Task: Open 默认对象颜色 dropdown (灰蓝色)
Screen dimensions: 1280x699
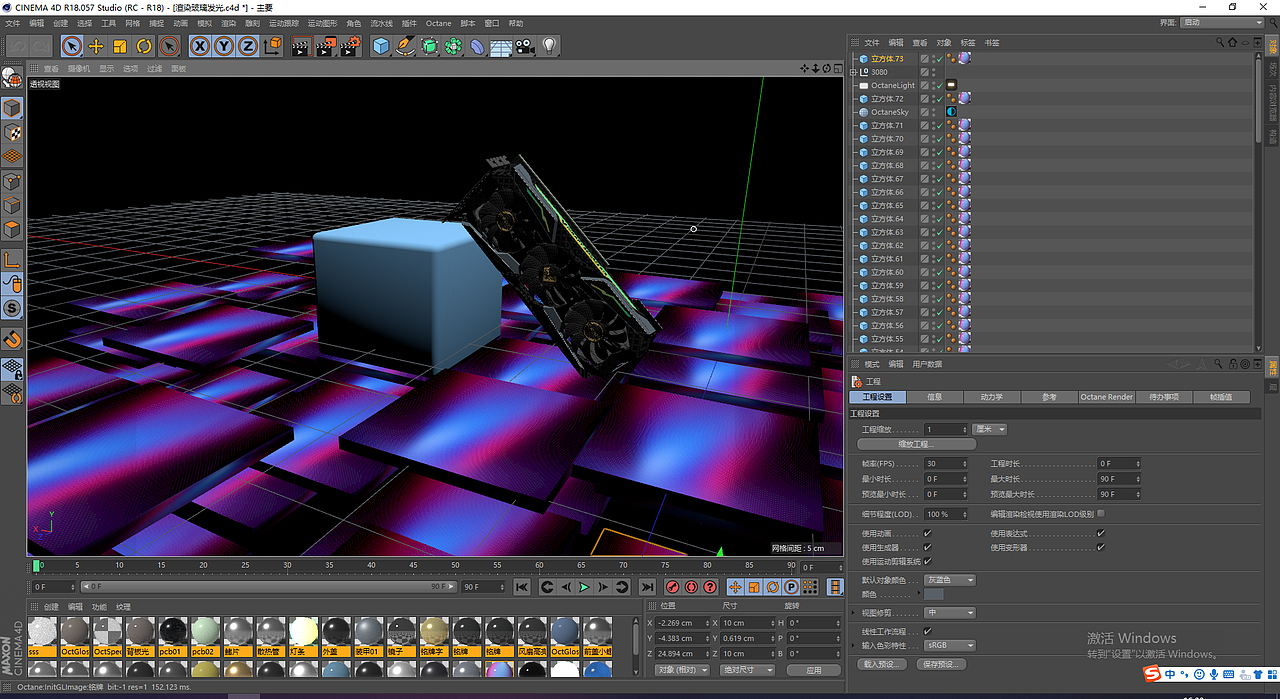Action: click(949, 580)
